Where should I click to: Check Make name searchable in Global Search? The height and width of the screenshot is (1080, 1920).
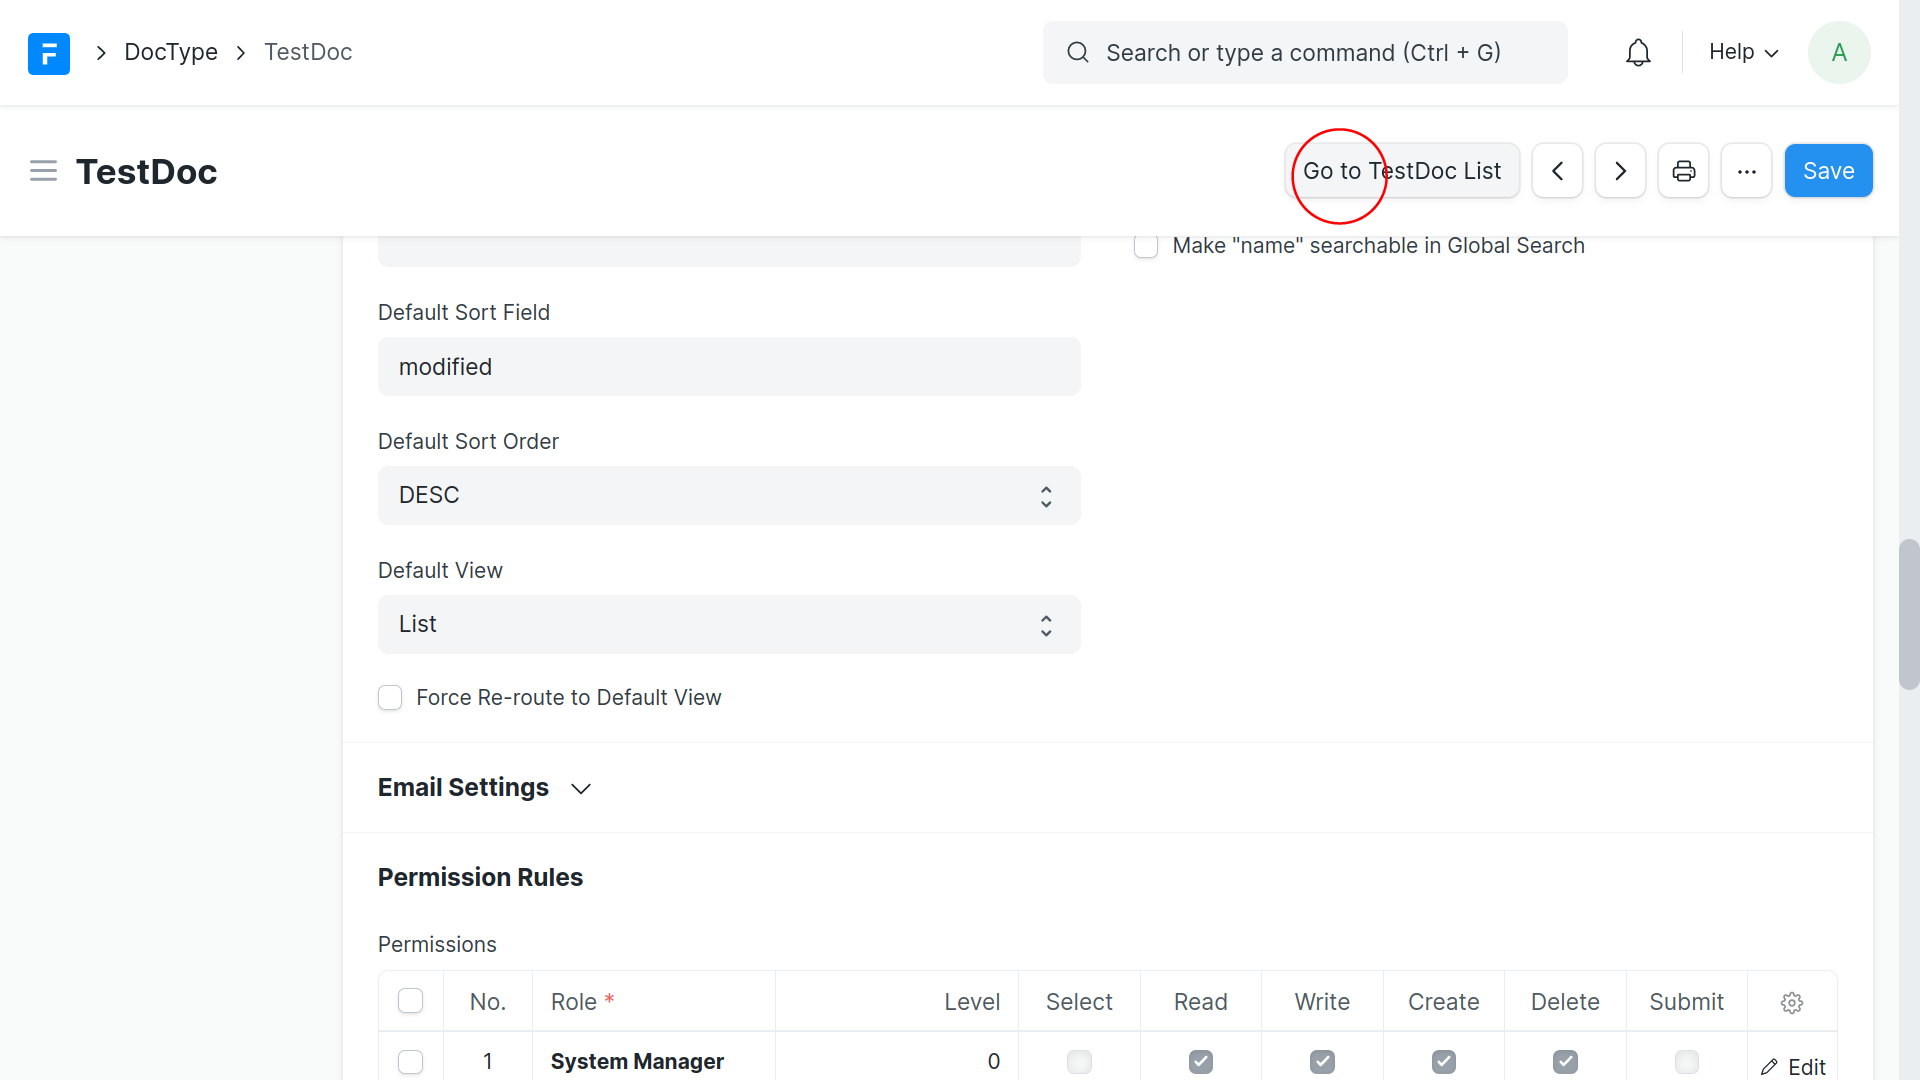tap(1146, 246)
